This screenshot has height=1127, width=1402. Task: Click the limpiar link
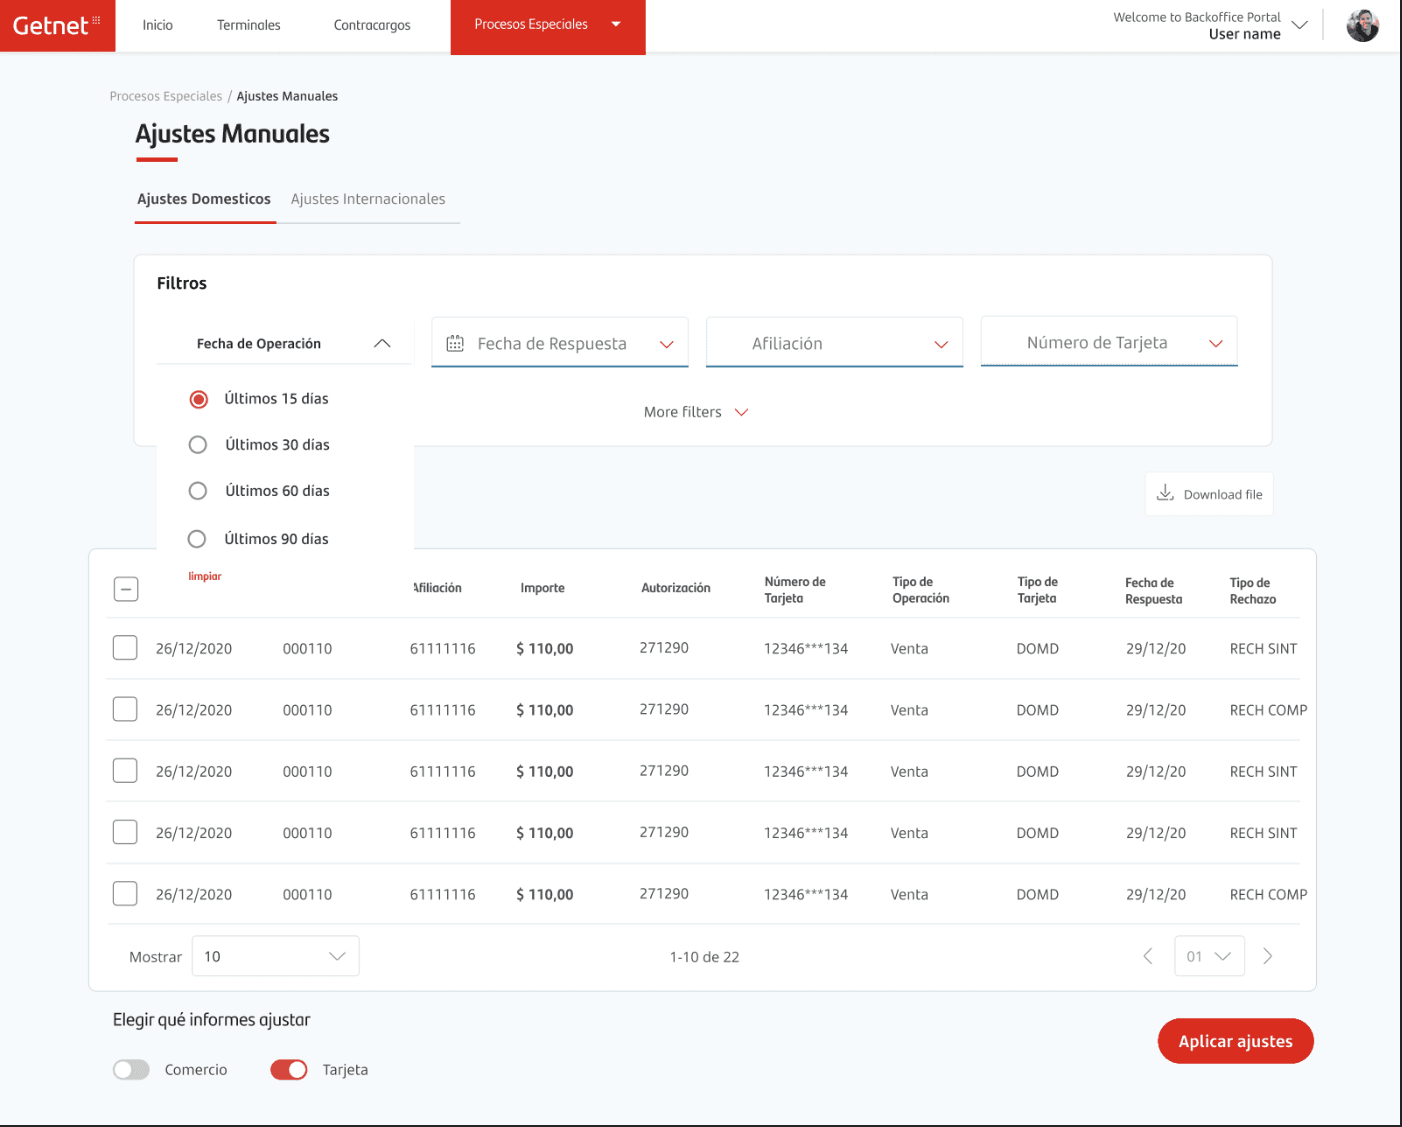(205, 576)
